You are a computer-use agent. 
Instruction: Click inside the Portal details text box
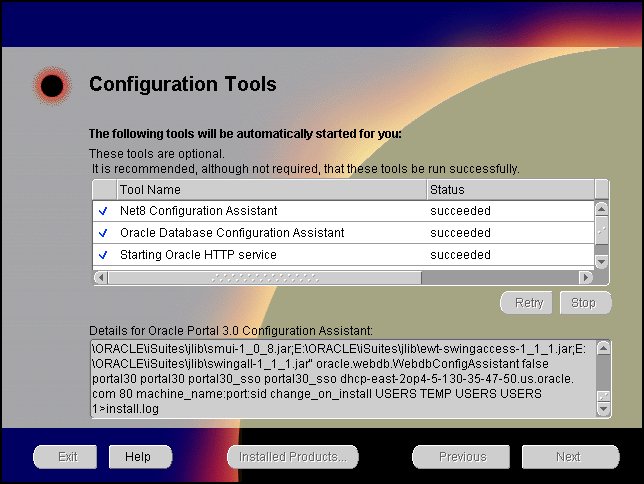click(343, 379)
